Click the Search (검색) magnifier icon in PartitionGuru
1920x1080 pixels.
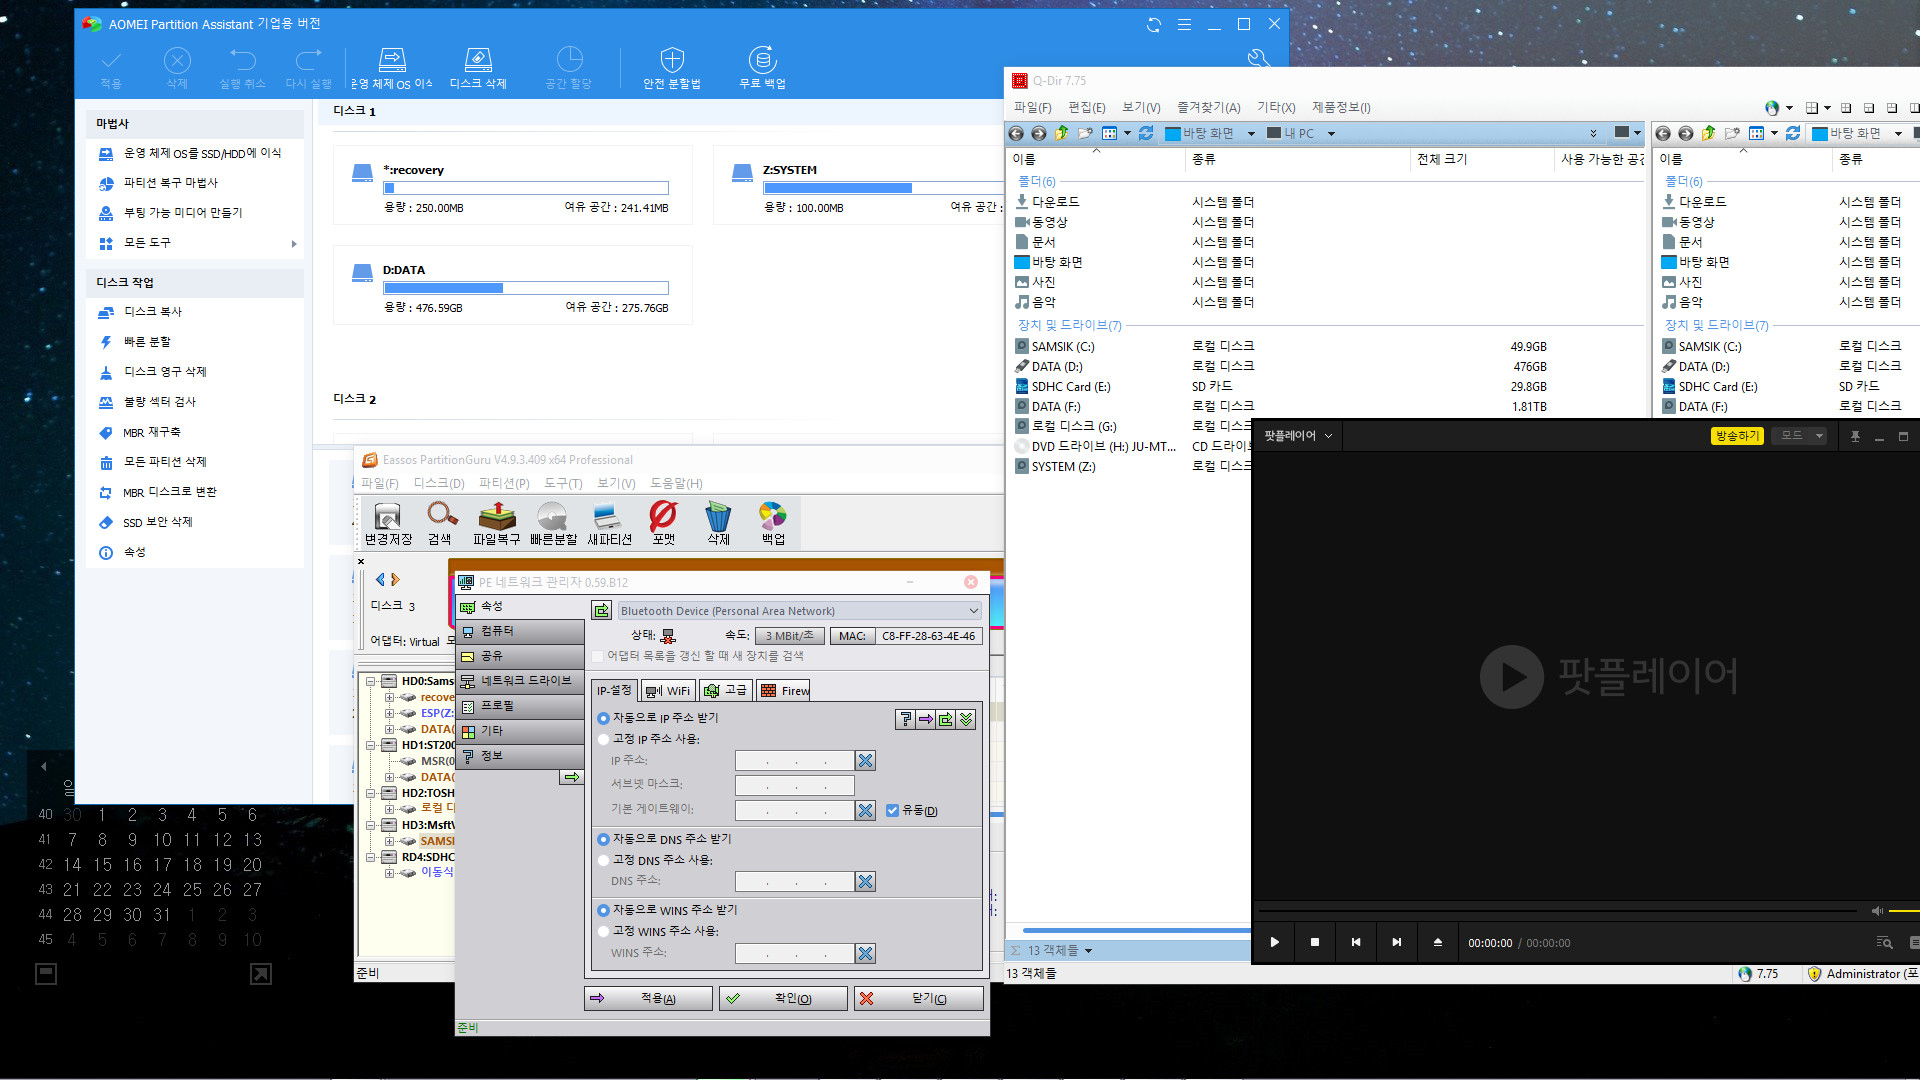[441, 515]
